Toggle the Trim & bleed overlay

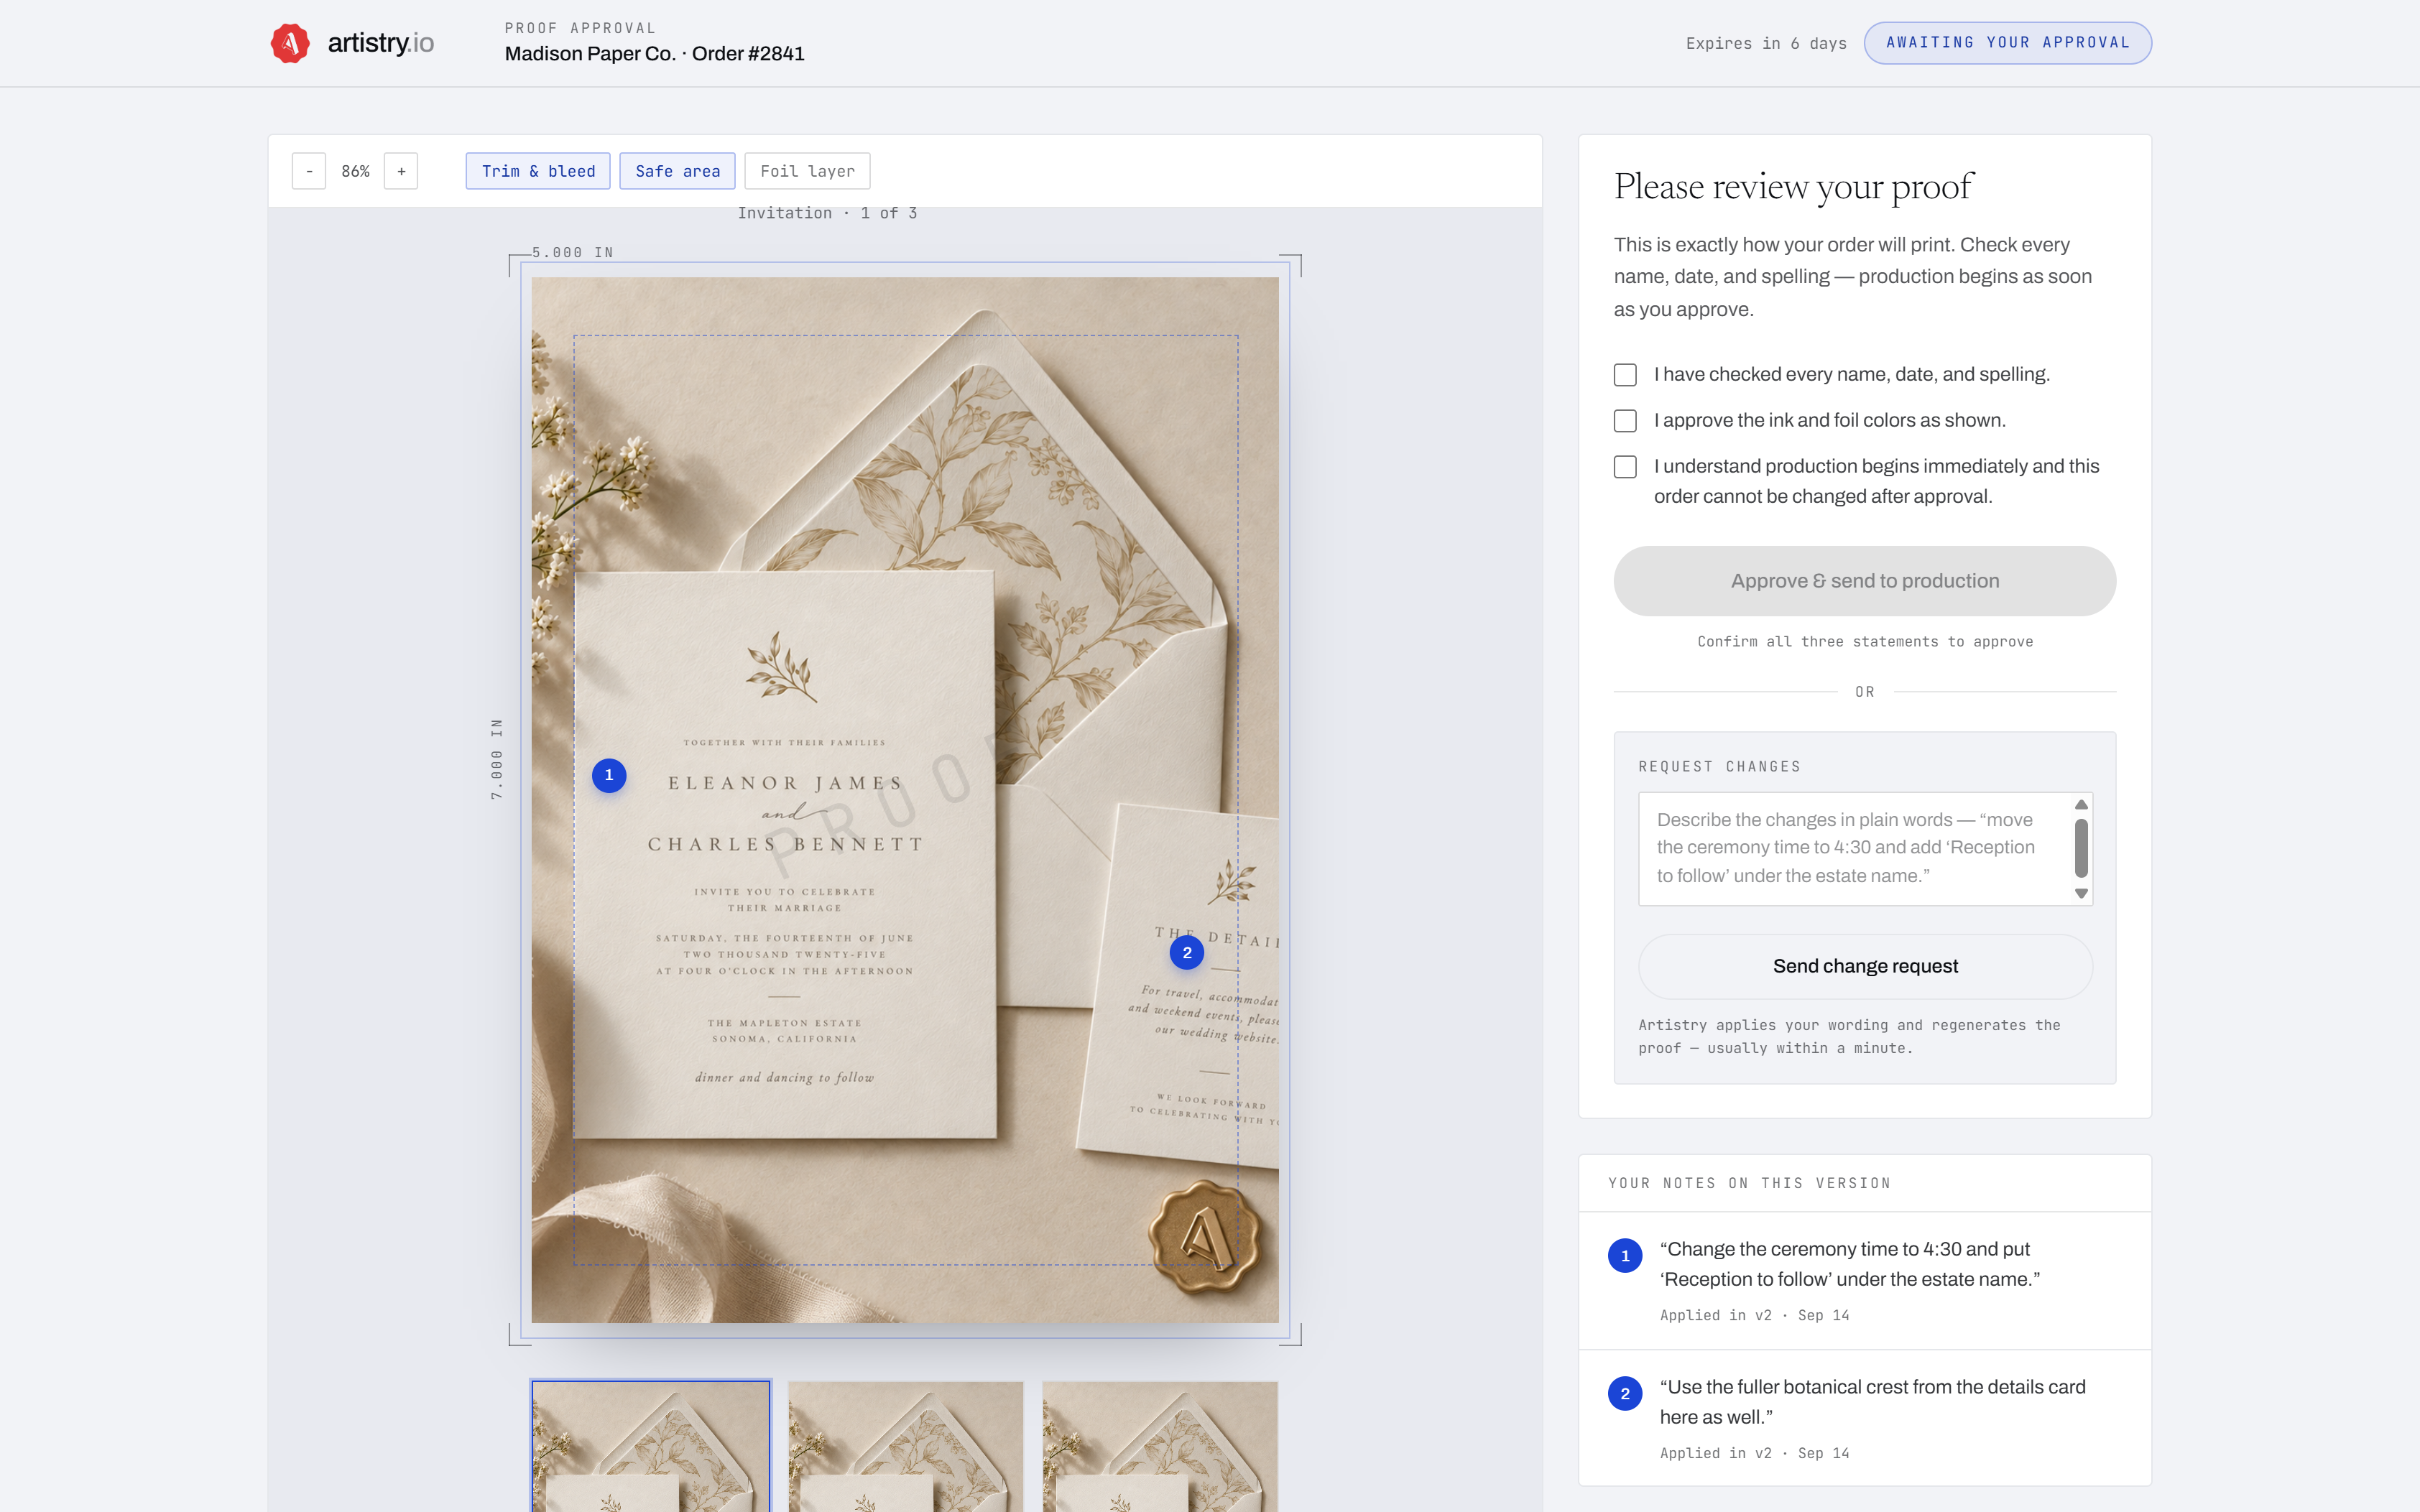538,171
